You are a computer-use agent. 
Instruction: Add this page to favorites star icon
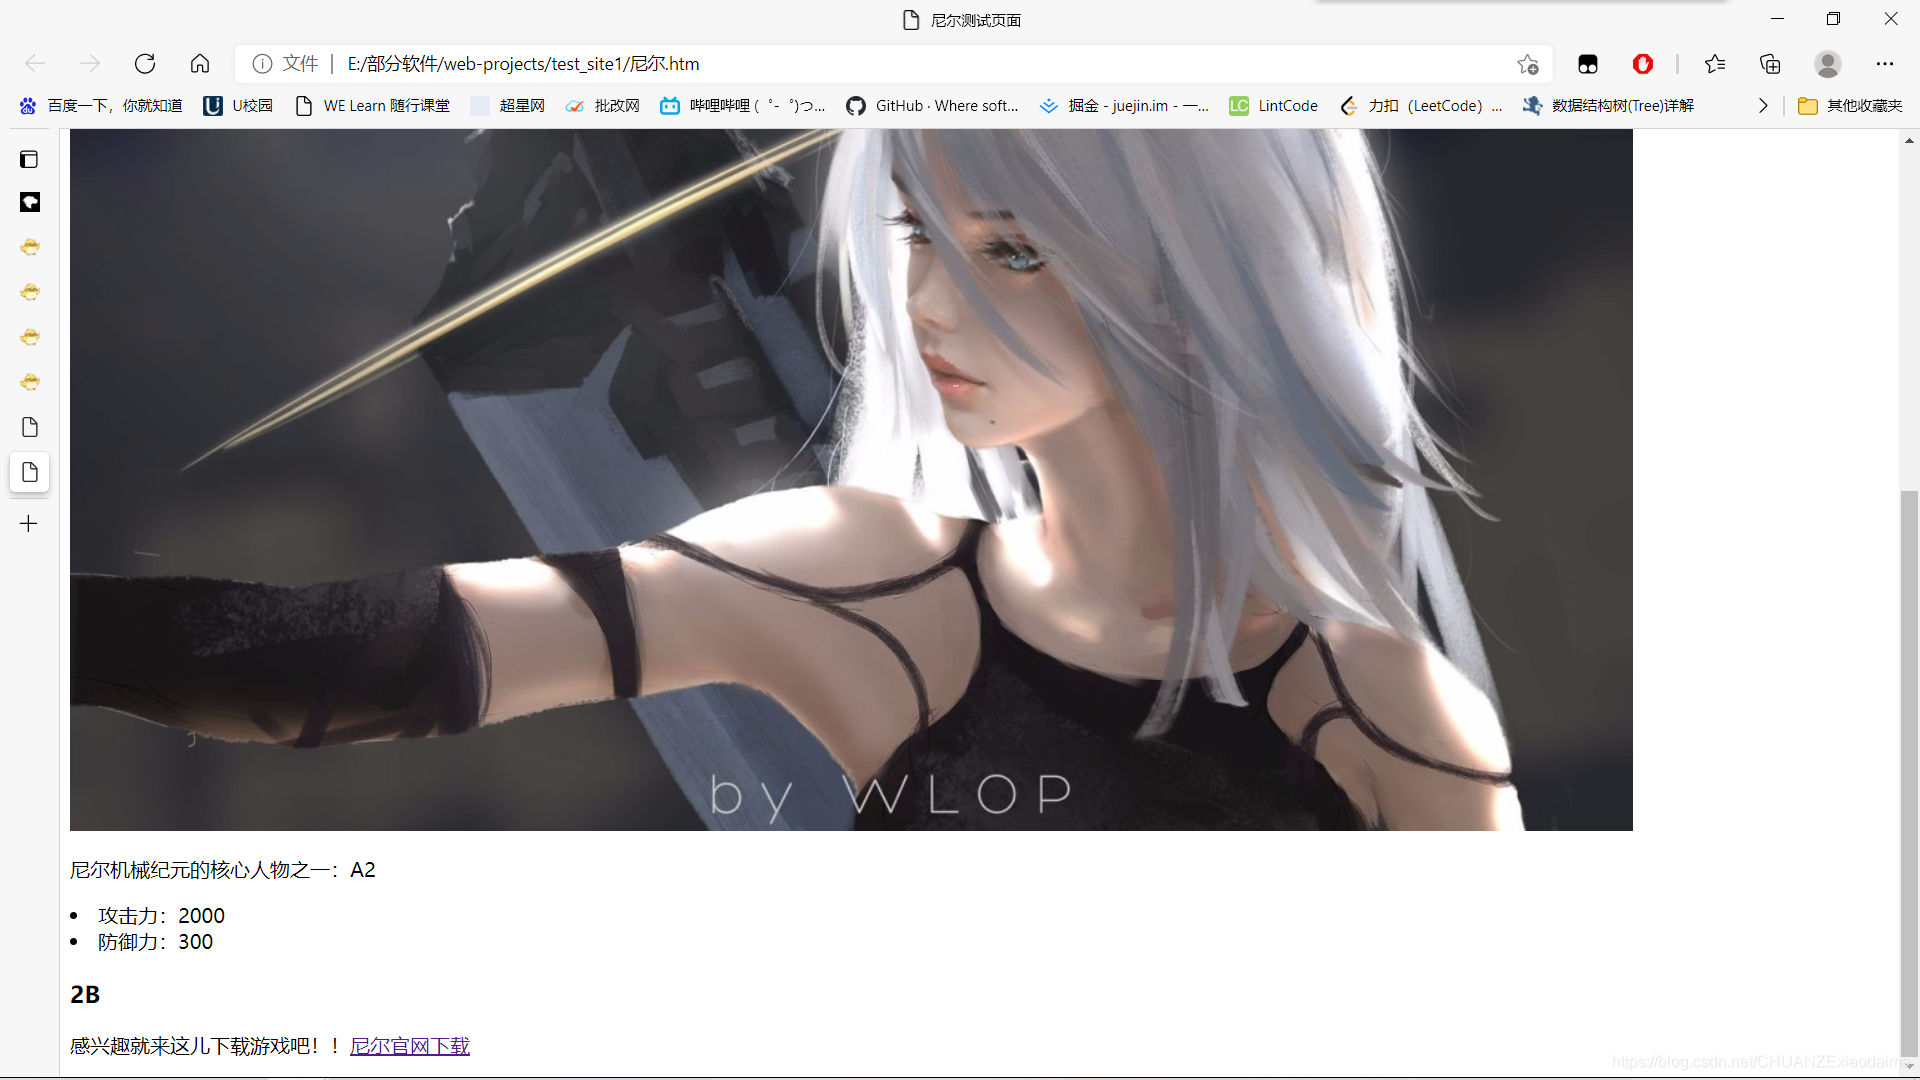[1527, 64]
